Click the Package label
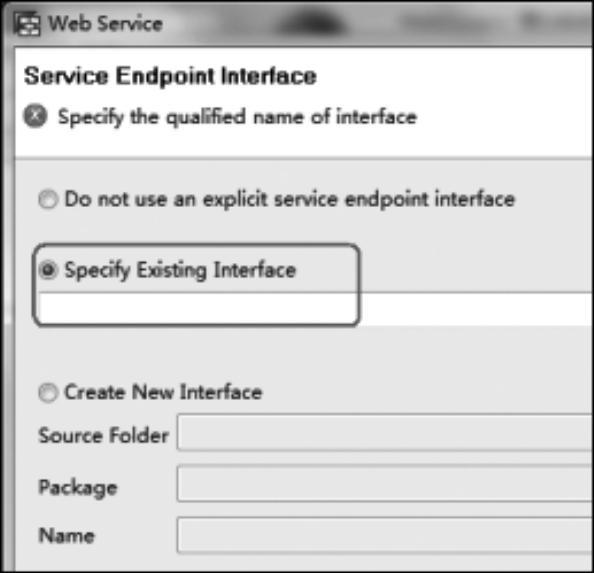Image resolution: width=594 pixels, height=573 pixels. 78,487
